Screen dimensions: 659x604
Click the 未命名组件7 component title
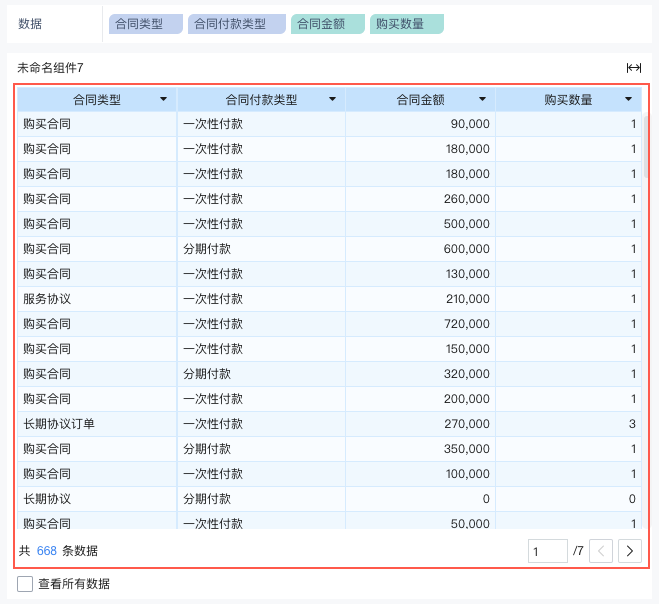pyautogui.click(x=50, y=68)
